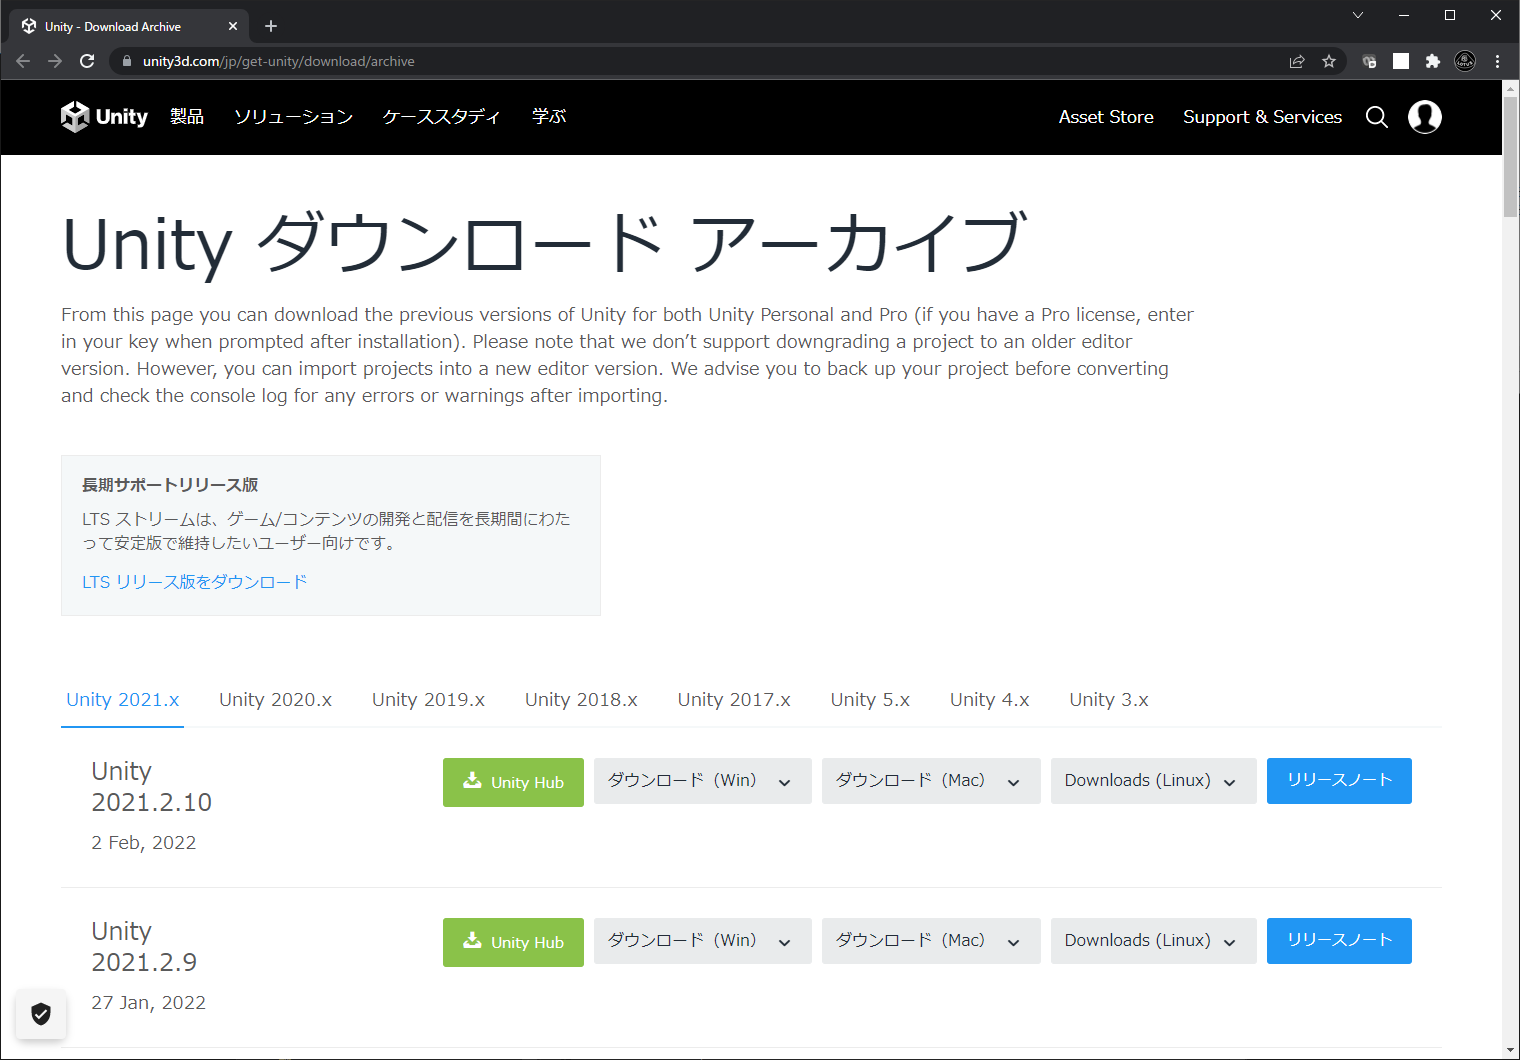This screenshot has height=1060, width=1520.
Task: Open the browser extensions puzzle icon
Action: (x=1432, y=61)
